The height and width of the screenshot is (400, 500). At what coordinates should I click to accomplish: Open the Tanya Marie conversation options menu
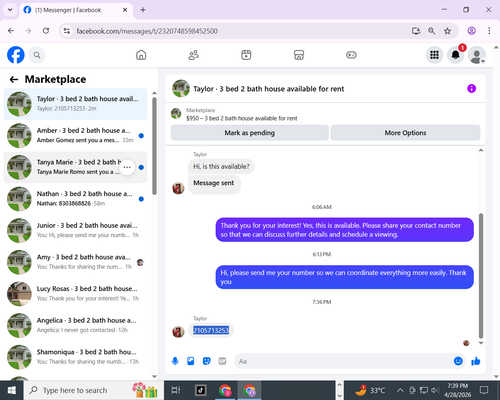point(127,167)
